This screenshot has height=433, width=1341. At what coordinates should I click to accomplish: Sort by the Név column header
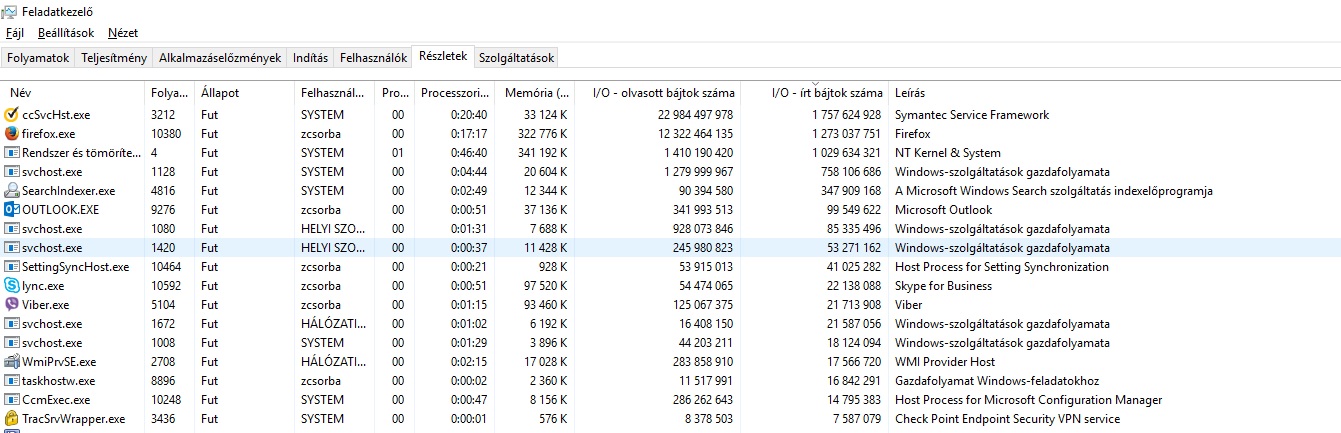(74, 93)
